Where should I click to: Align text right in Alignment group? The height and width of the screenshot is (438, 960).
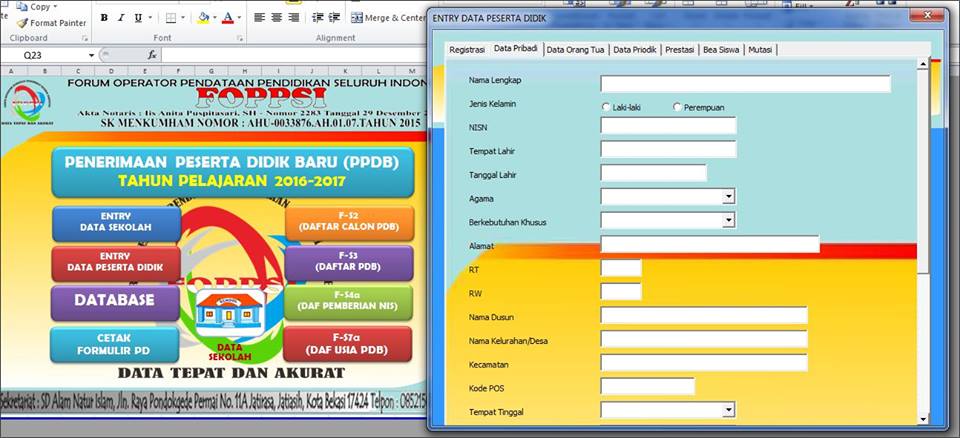(294, 18)
